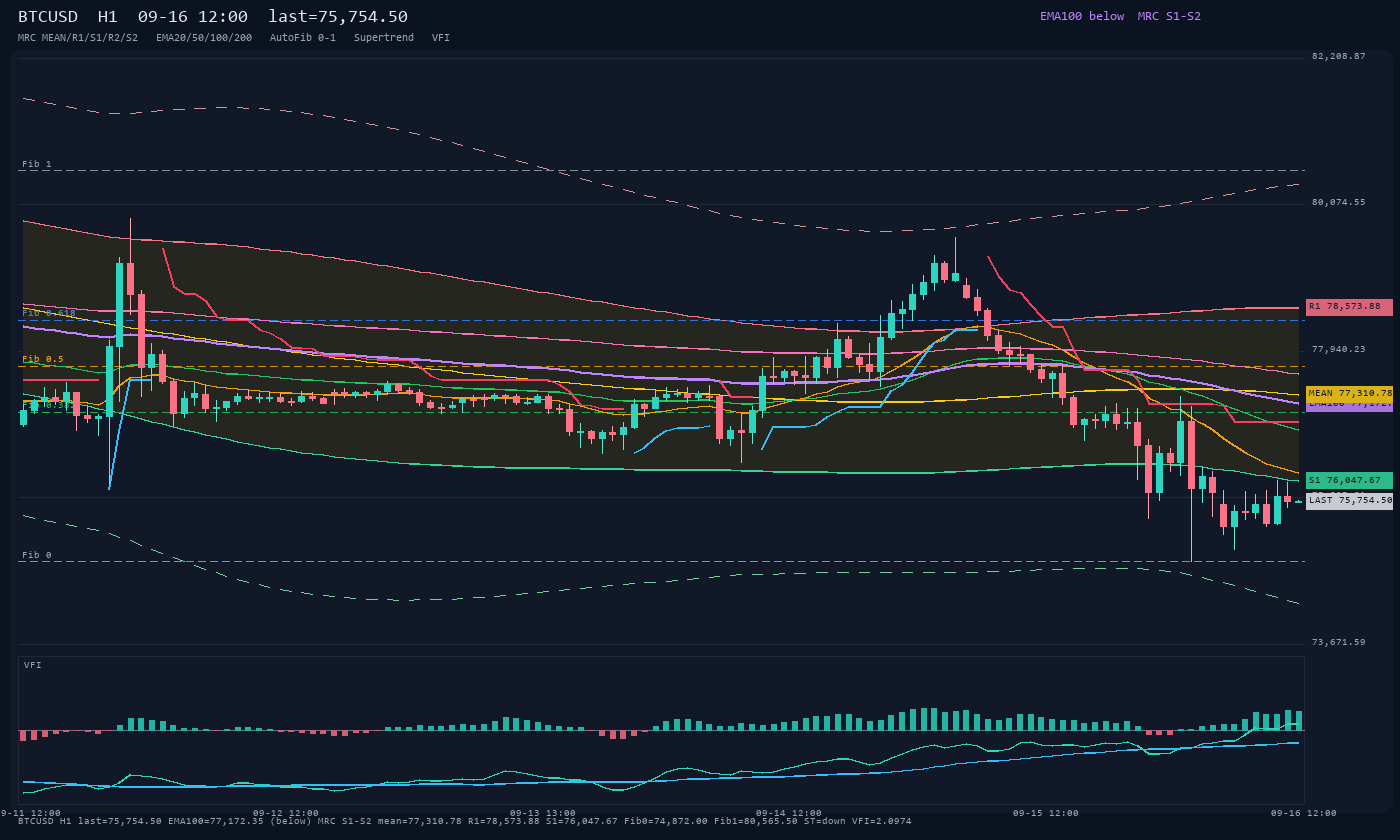Click the 09-14 12:00 time axis label

click(789, 813)
